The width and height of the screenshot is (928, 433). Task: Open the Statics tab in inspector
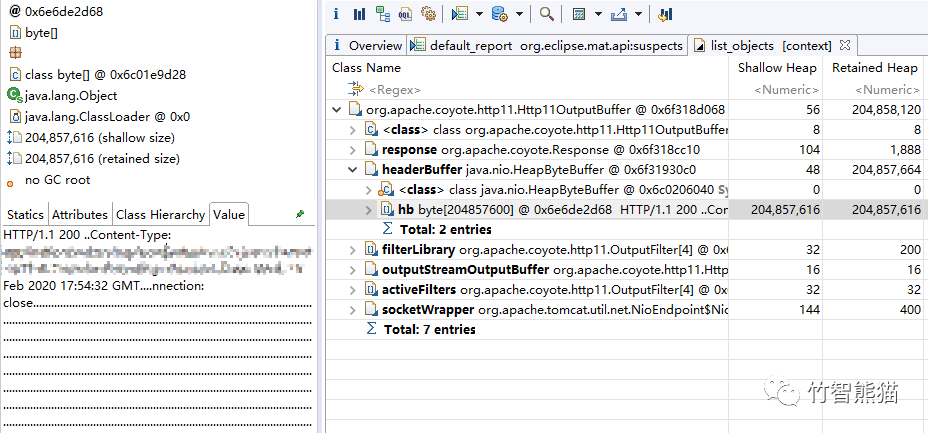pyautogui.click(x=25, y=214)
